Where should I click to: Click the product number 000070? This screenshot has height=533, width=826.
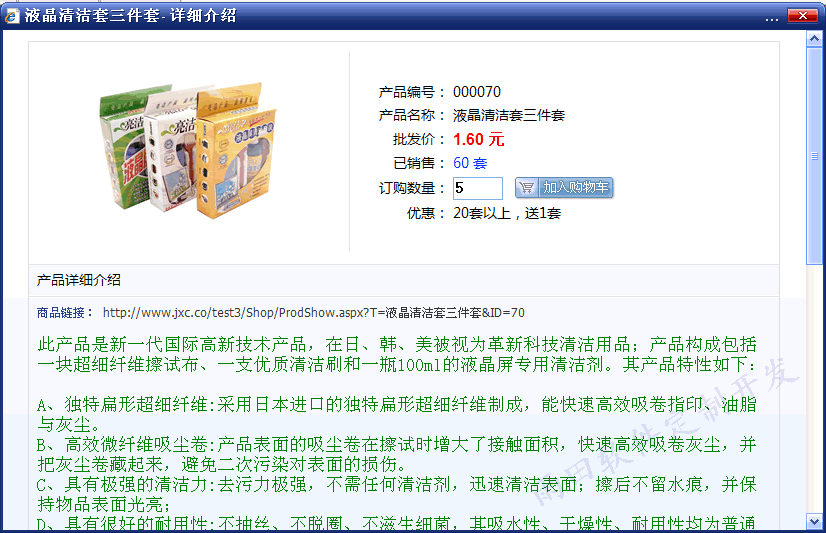click(x=477, y=92)
